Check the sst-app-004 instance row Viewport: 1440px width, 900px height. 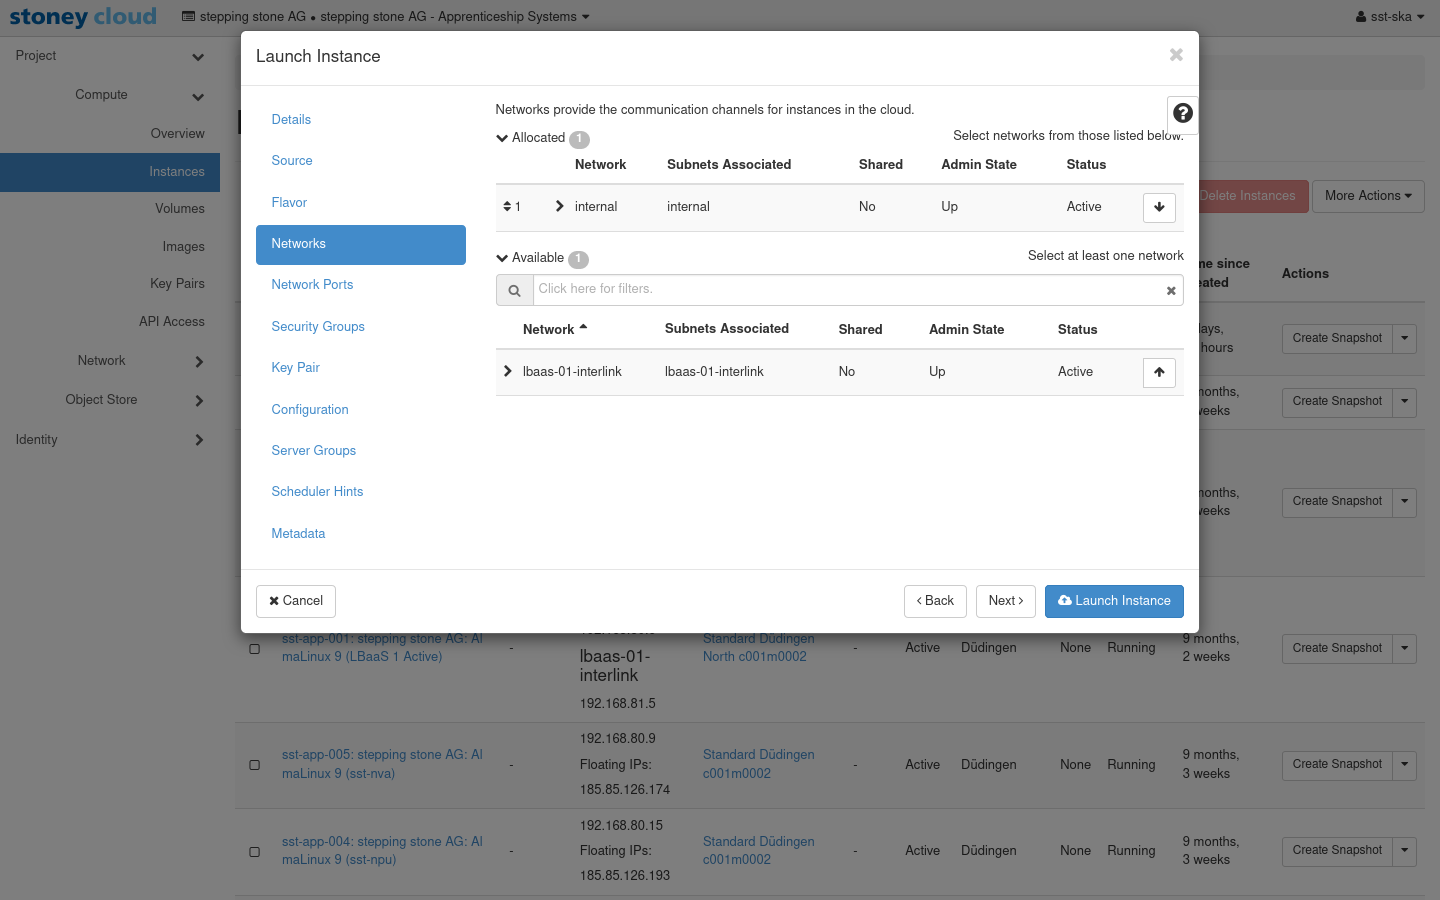coord(255,852)
